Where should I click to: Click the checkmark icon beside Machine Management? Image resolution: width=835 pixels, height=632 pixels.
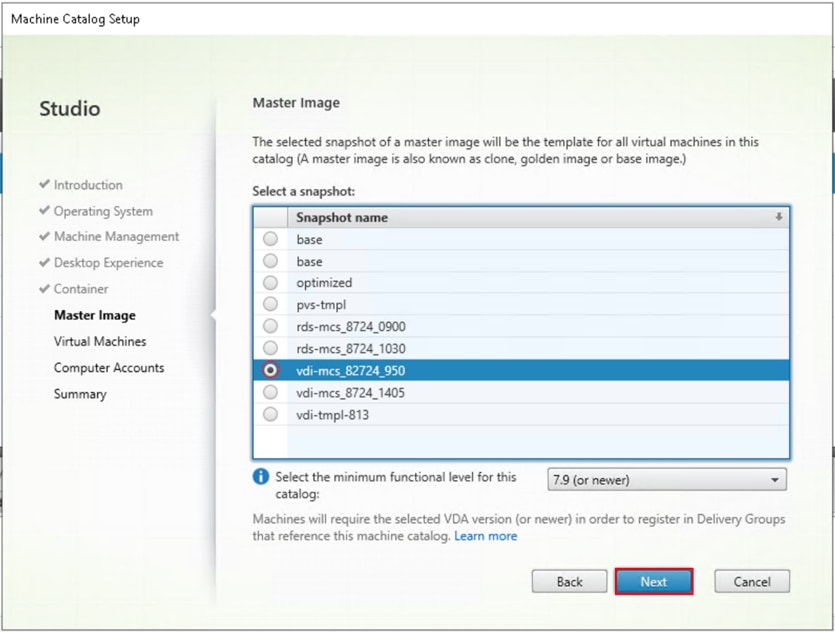click(45, 236)
